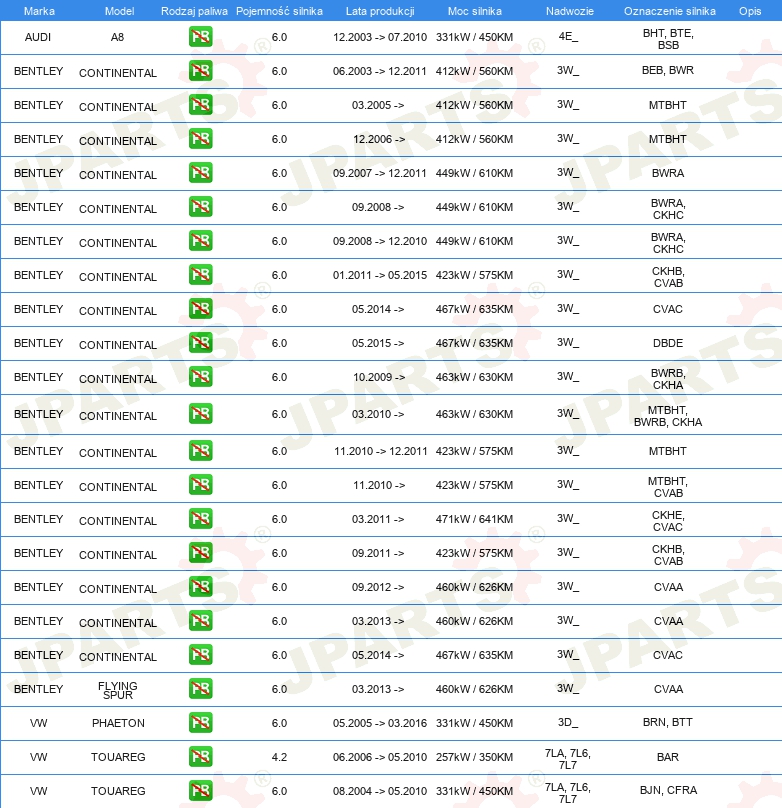
Task: Click the fuel icon in the FLYING SPUR row
Action: point(200,689)
